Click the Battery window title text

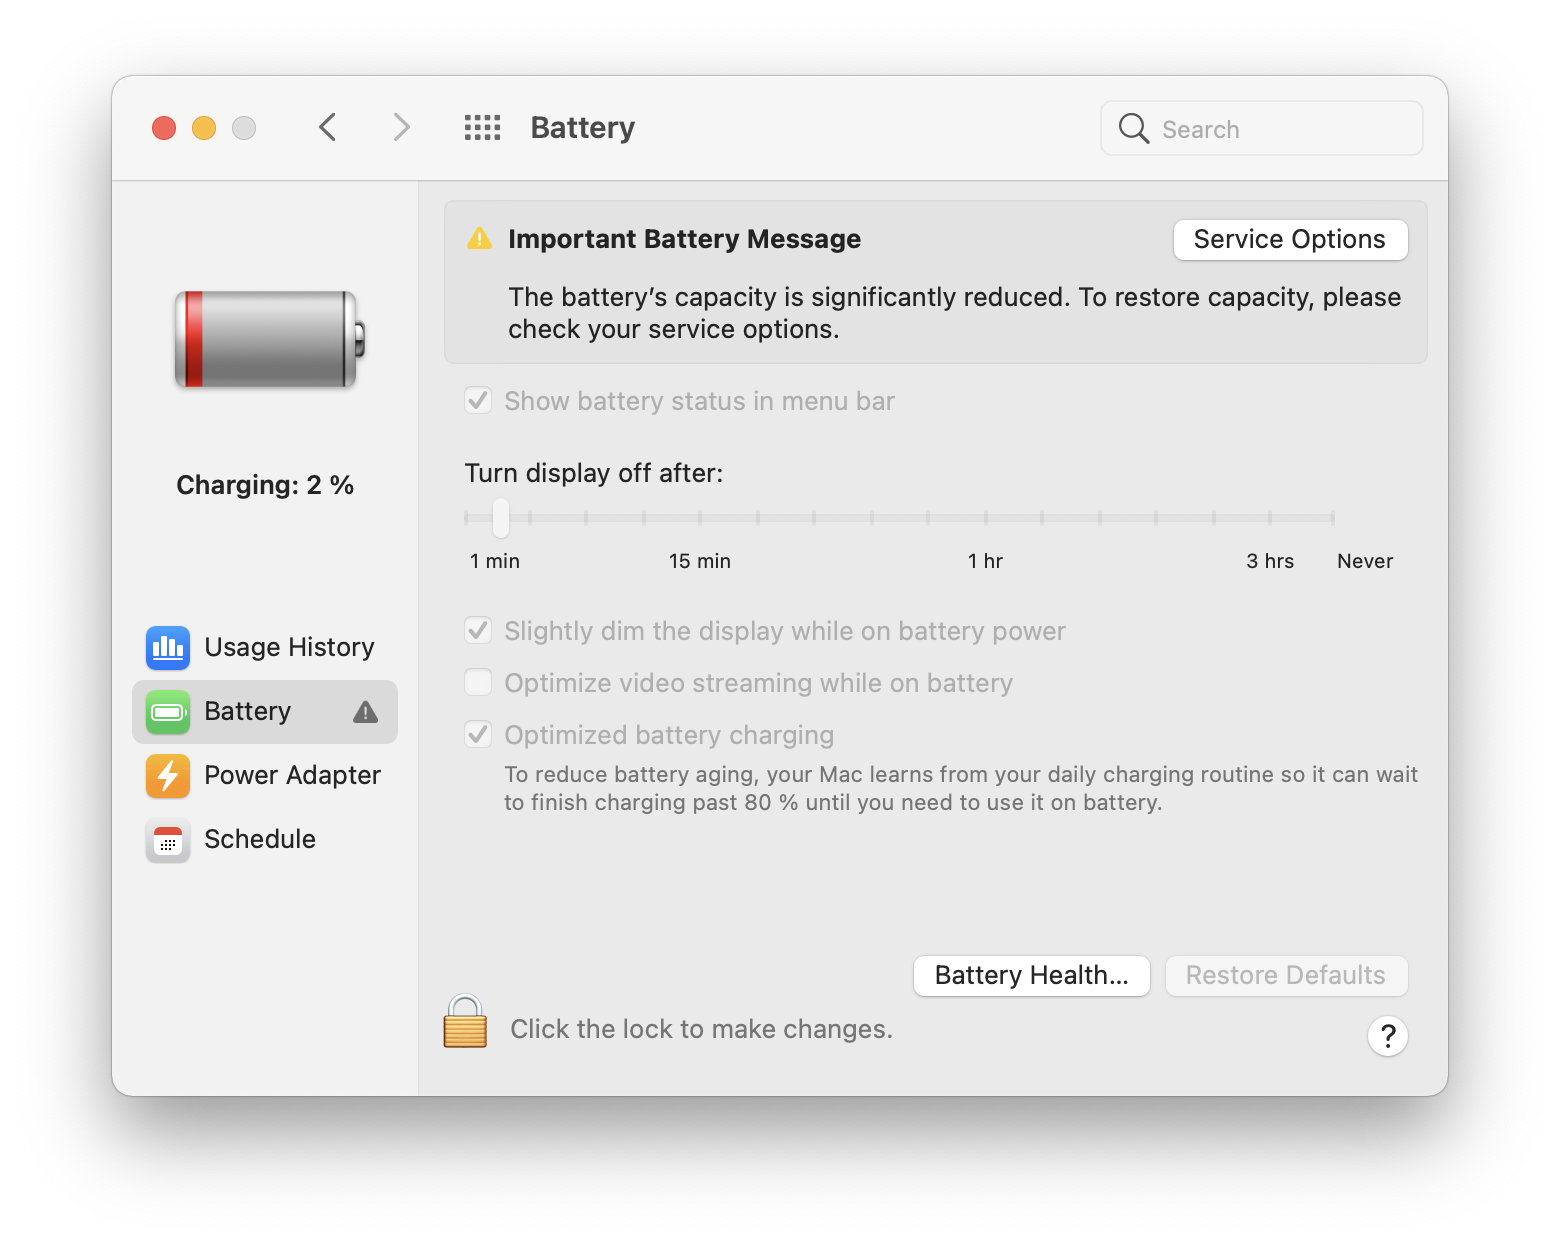tap(583, 128)
